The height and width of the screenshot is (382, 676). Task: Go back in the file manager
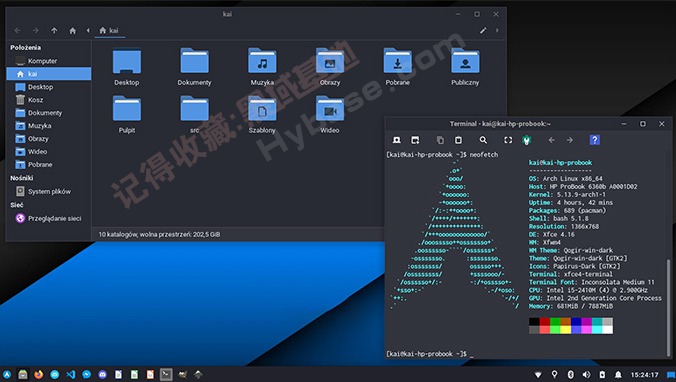pyautogui.click(x=18, y=31)
